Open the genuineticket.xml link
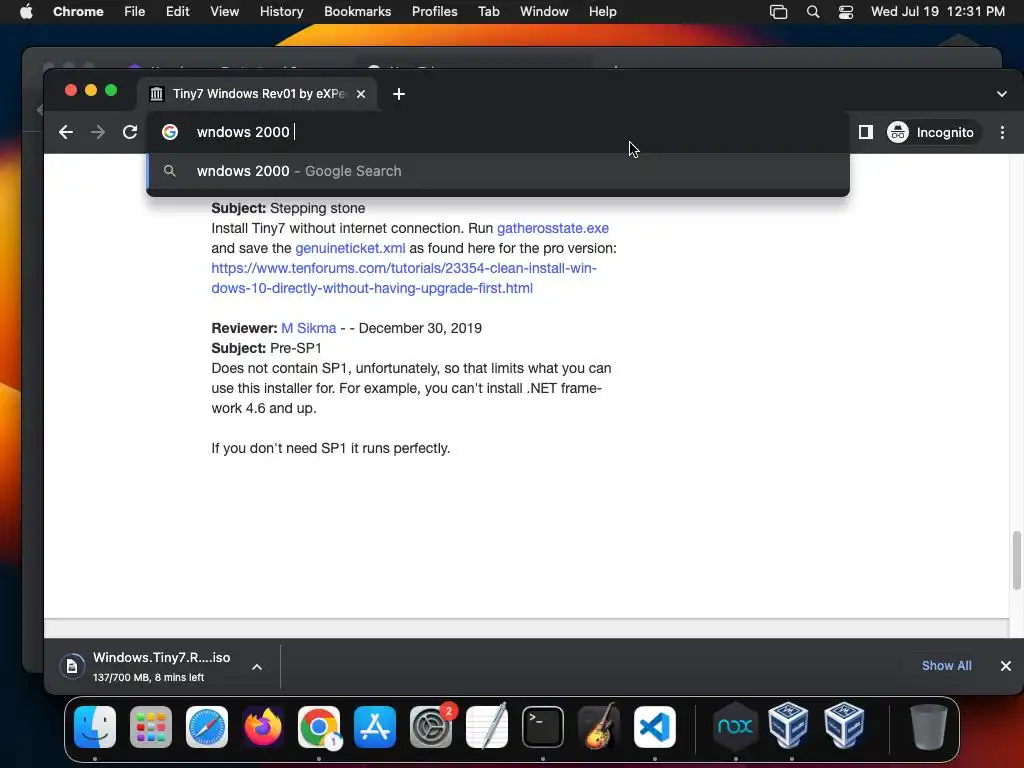The width and height of the screenshot is (1024, 768). pyautogui.click(x=350, y=248)
